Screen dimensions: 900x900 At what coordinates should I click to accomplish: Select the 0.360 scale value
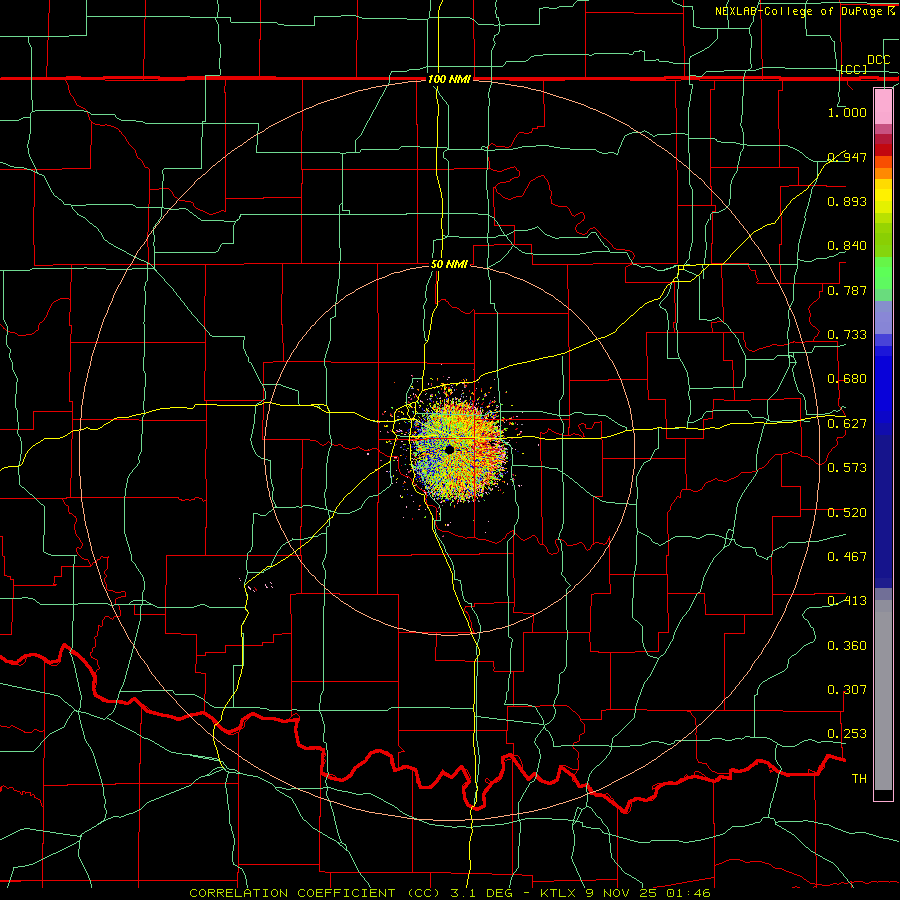point(847,646)
